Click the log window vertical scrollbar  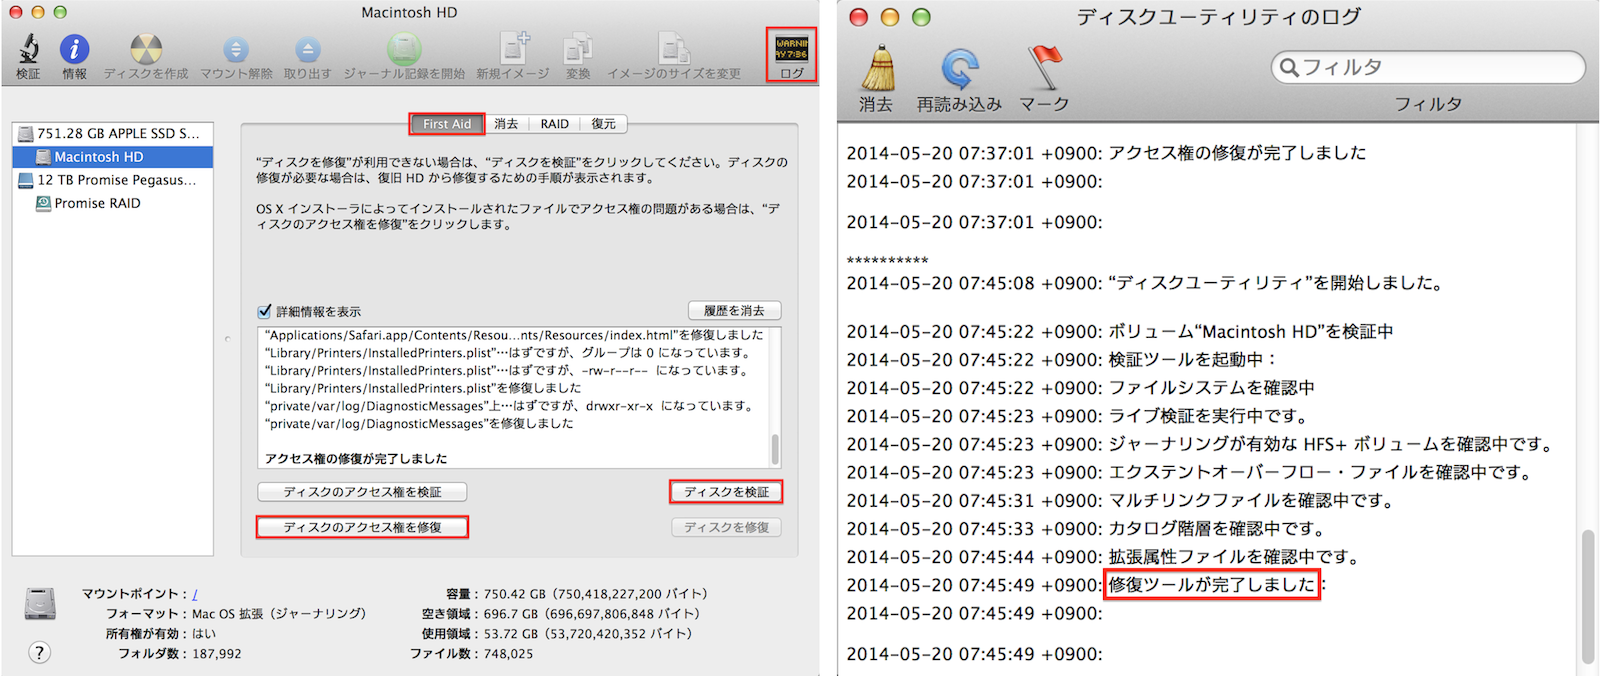(x=1587, y=596)
